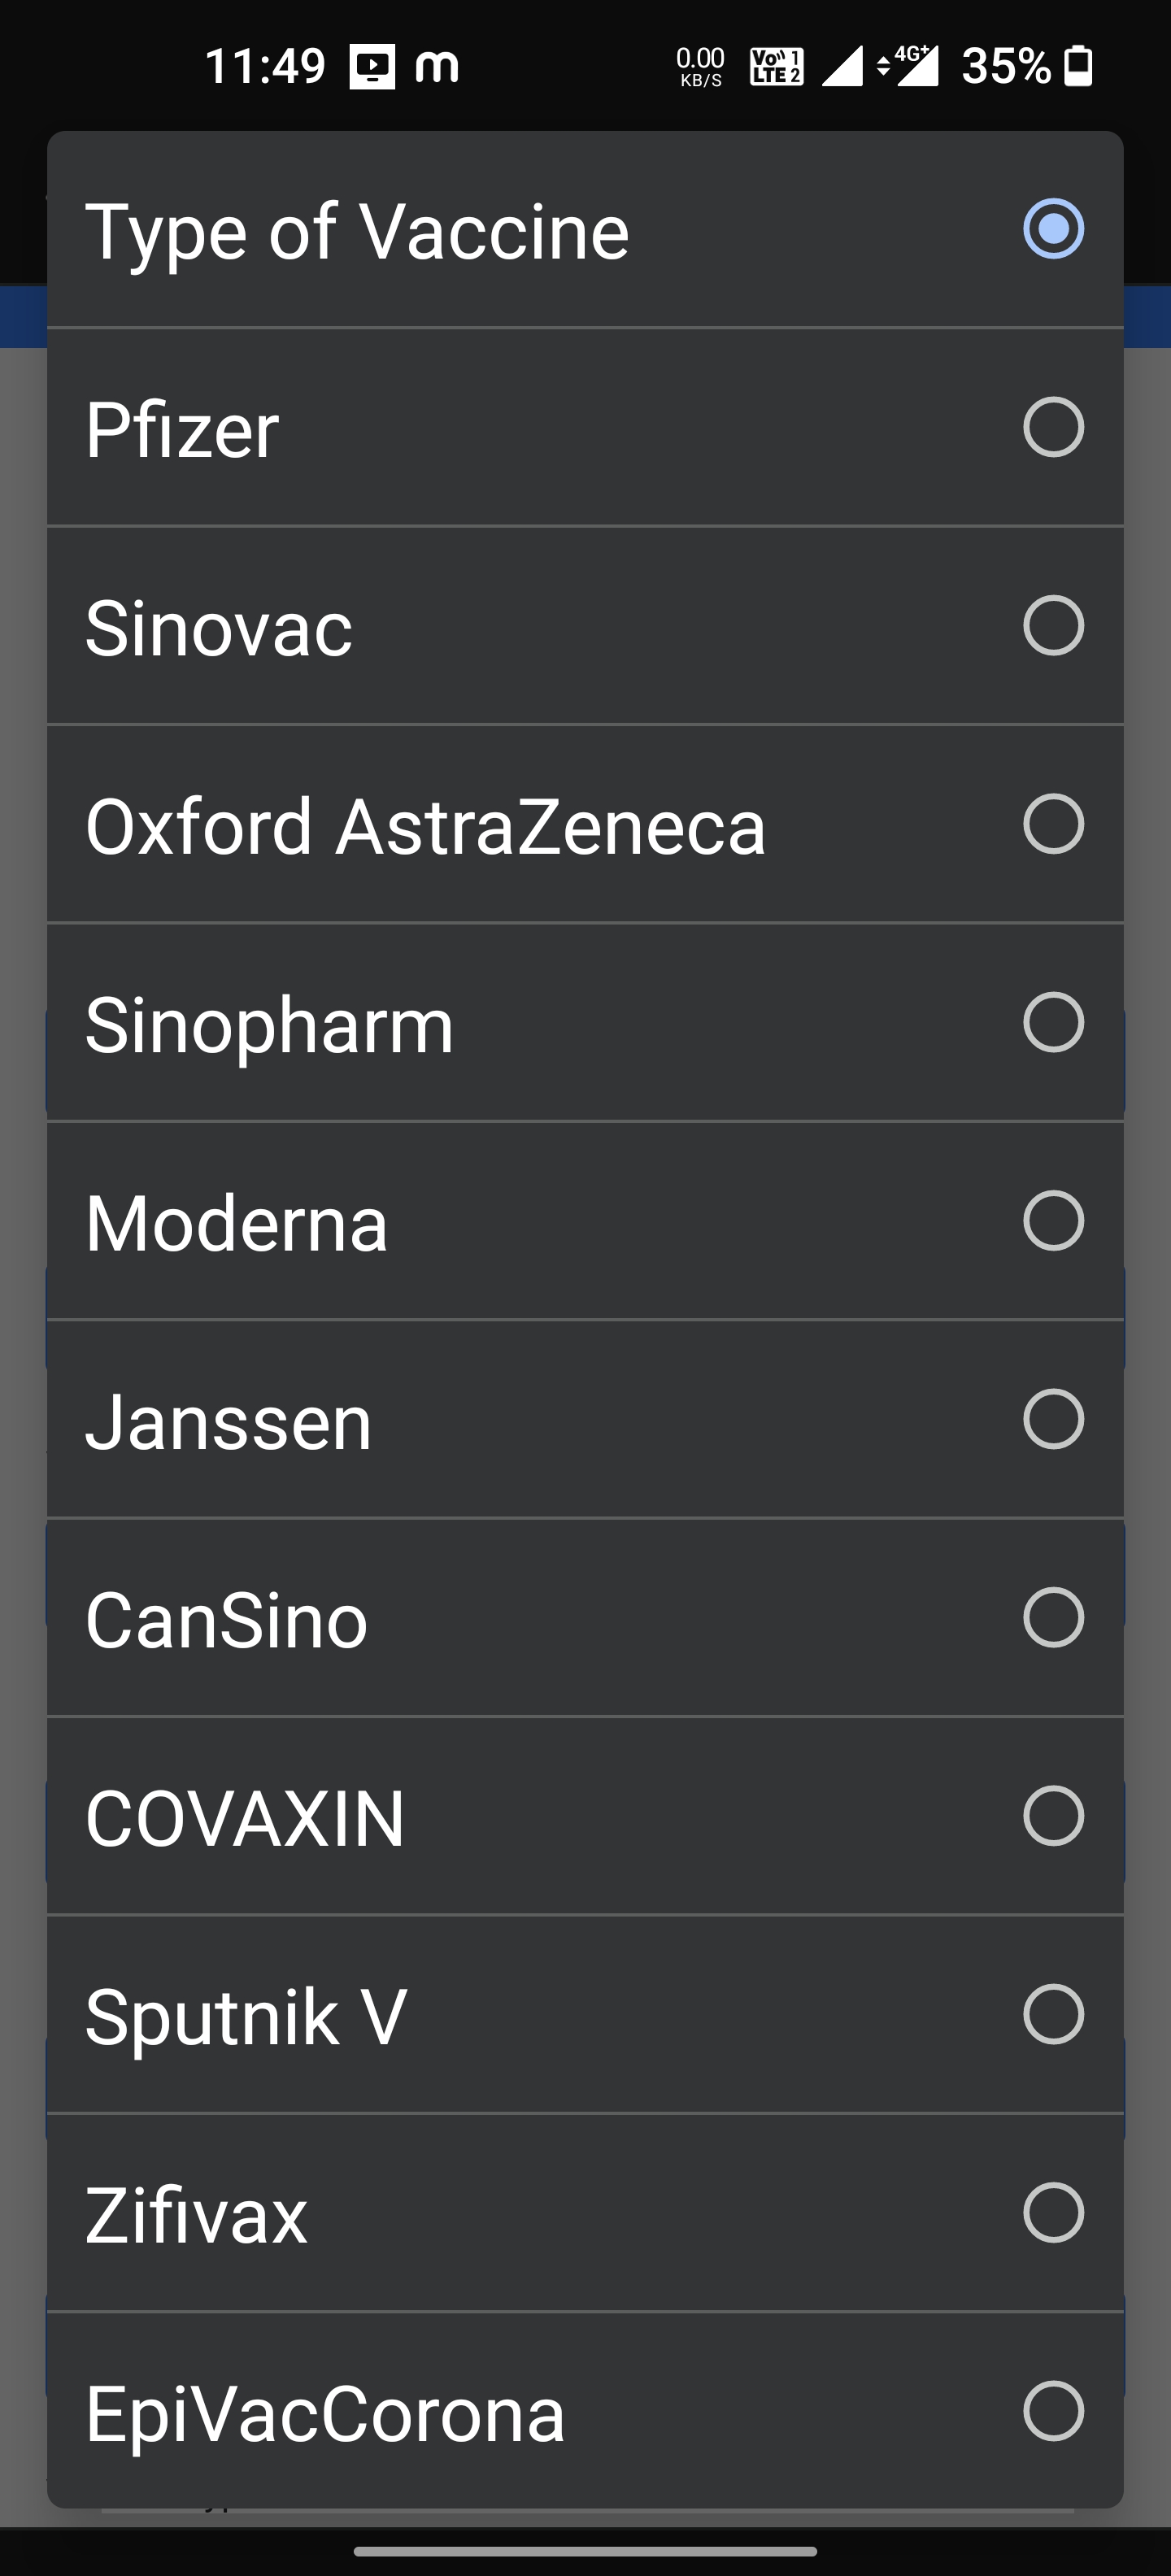Image resolution: width=1171 pixels, height=2576 pixels.
Task: Tap the battery icon in status bar
Action: point(1078,67)
